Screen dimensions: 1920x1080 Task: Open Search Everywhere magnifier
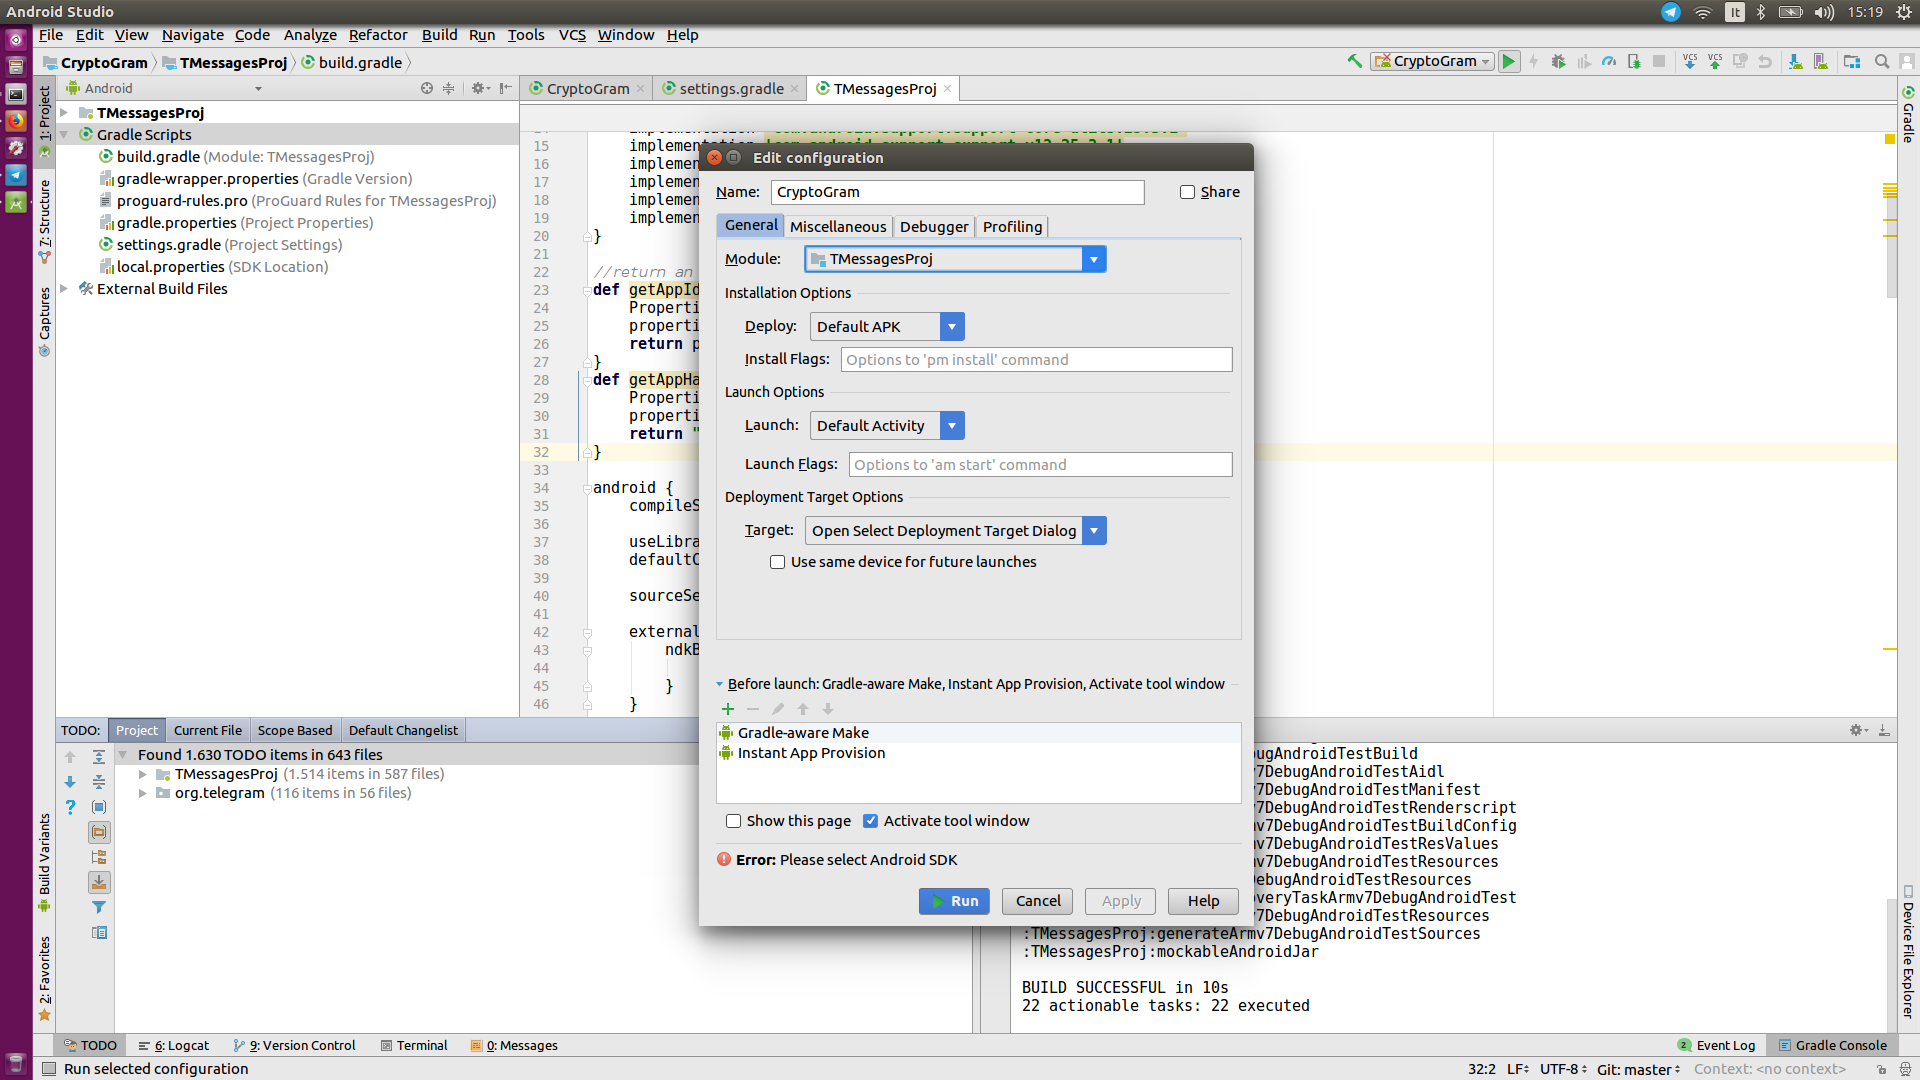[x=1880, y=61]
